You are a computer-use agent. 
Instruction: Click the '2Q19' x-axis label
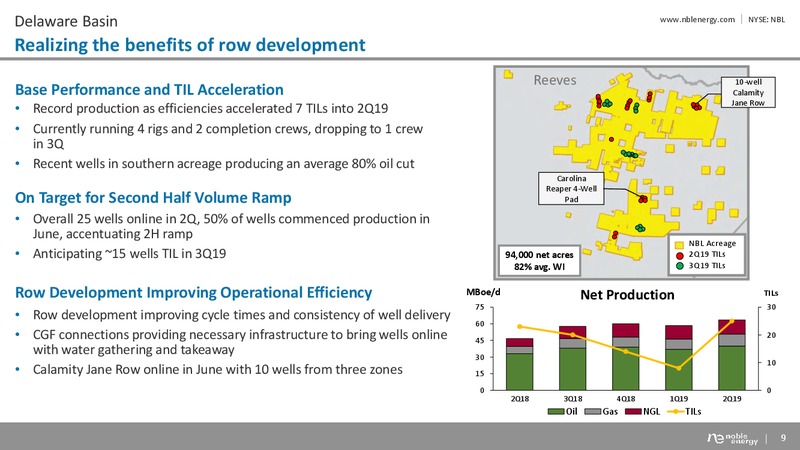click(x=732, y=399)
